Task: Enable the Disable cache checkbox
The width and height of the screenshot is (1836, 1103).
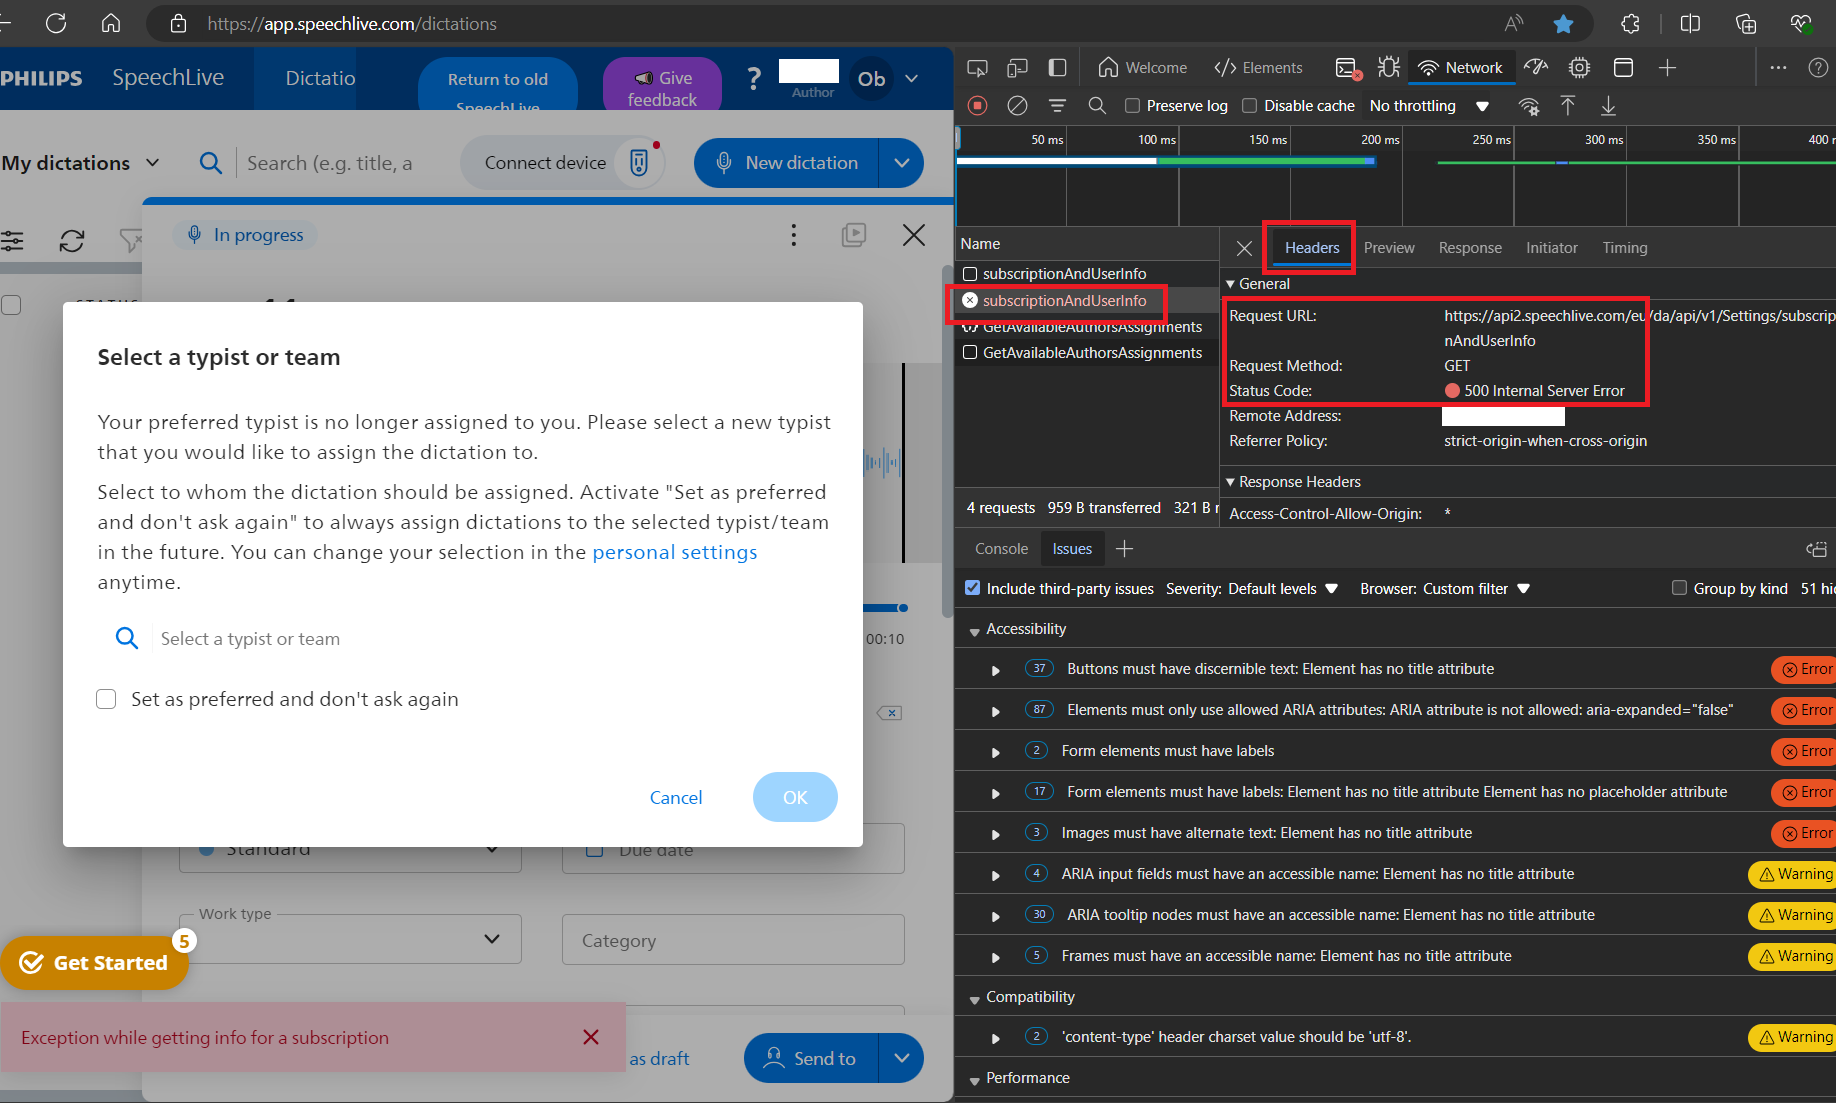Action: pyautogui.click(x=1249, y=106)
